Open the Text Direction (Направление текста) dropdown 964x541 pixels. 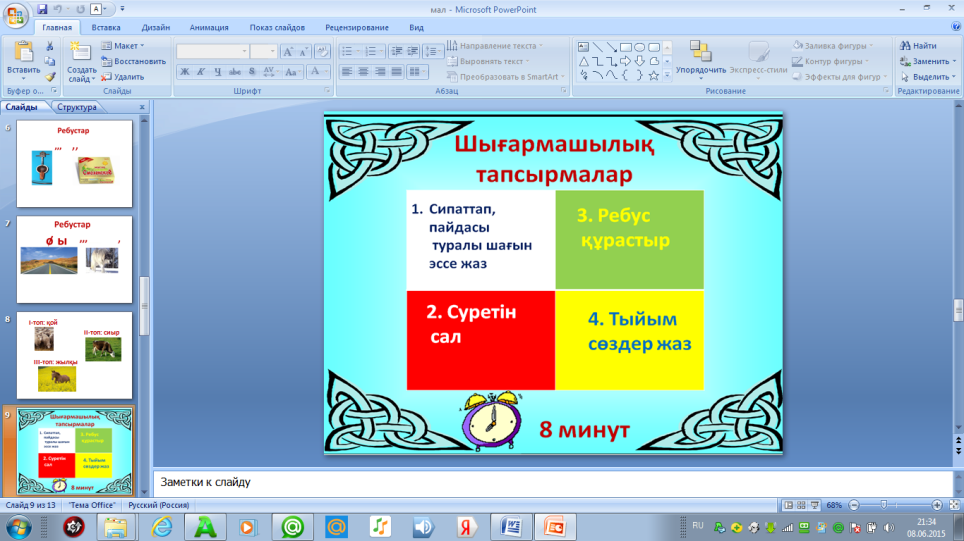point(495,45)
